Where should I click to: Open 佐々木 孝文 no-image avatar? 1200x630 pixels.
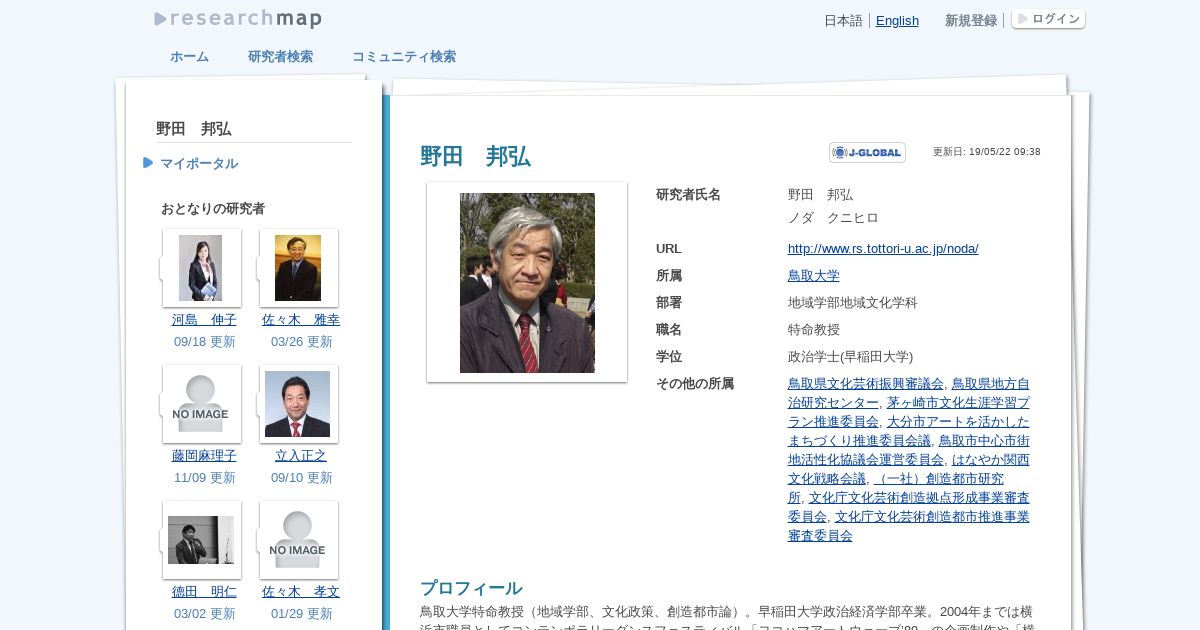pos(298,540)
